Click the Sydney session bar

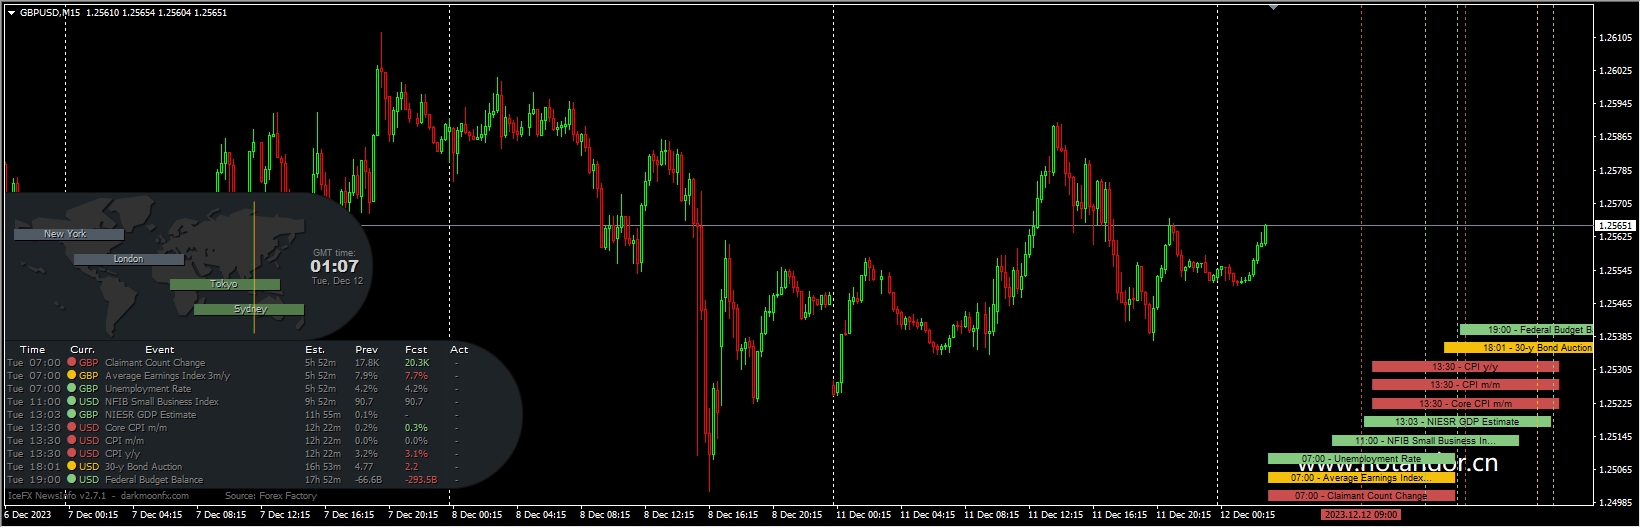tap(248, 310)
